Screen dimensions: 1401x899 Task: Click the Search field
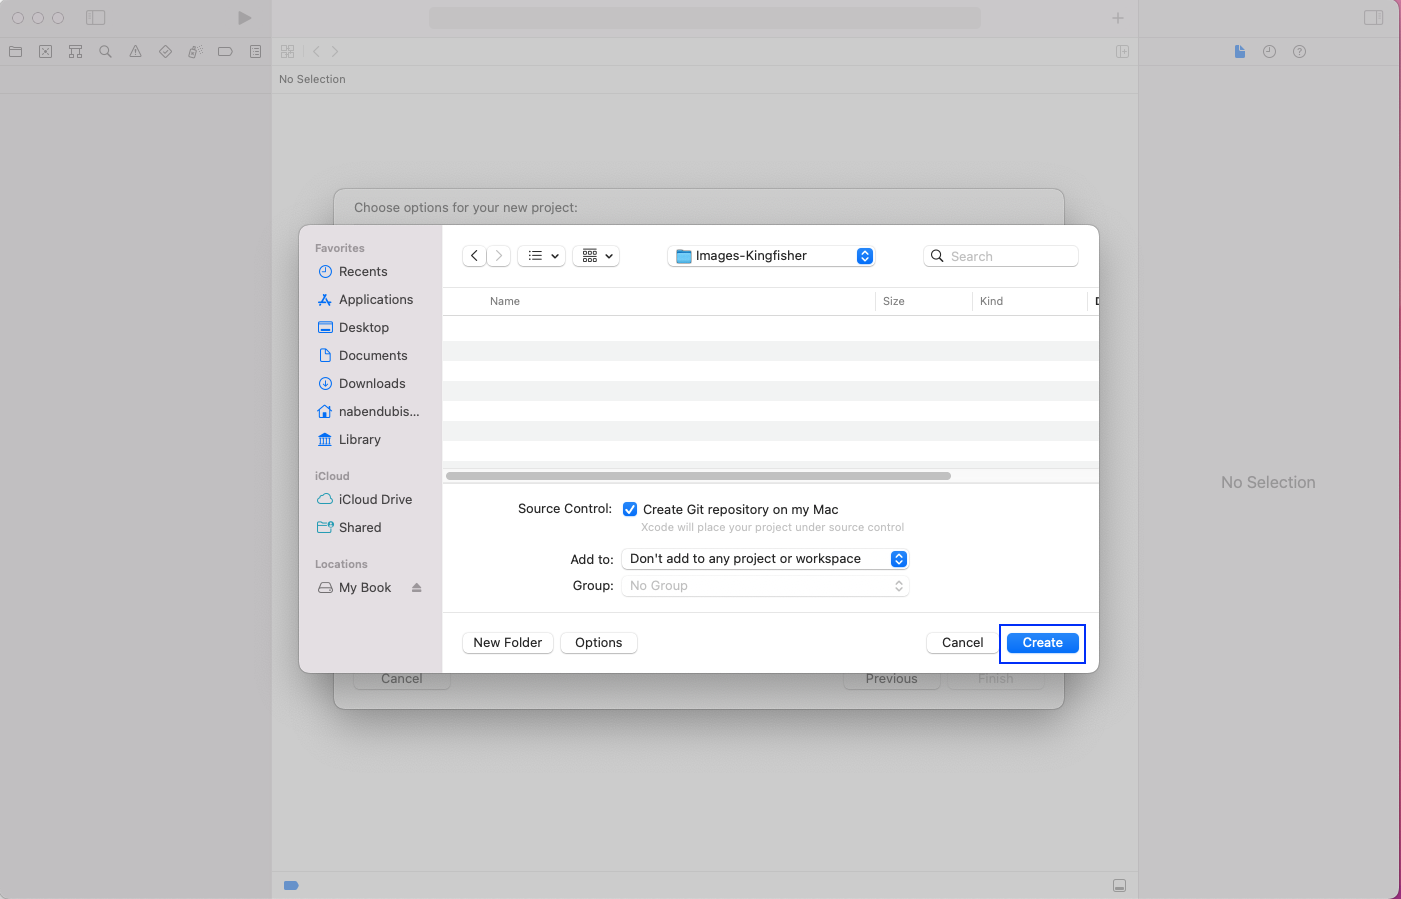(1000, 256)
